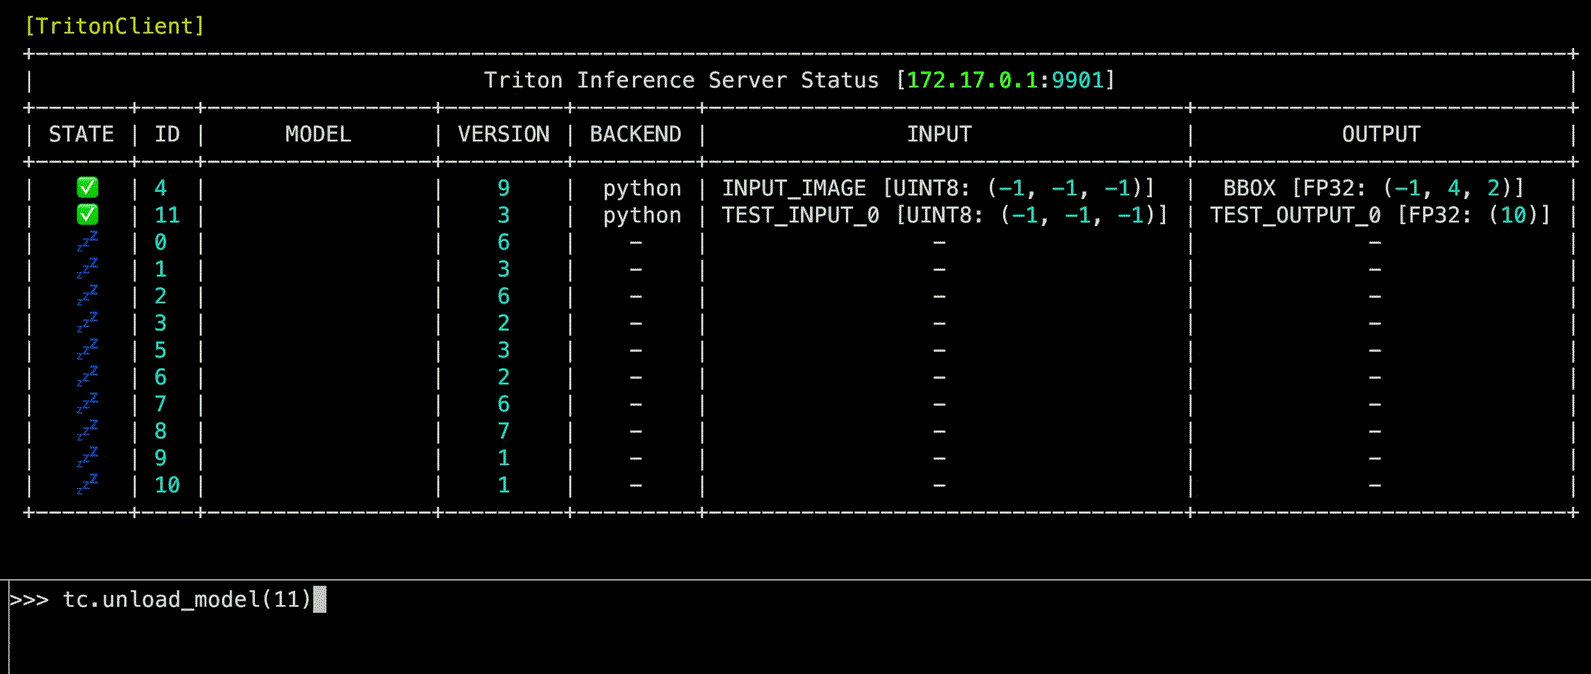The image size is (1591, 674).
Task: Click the green checkmark for model ID 11
Action: [x=88, y=214]
